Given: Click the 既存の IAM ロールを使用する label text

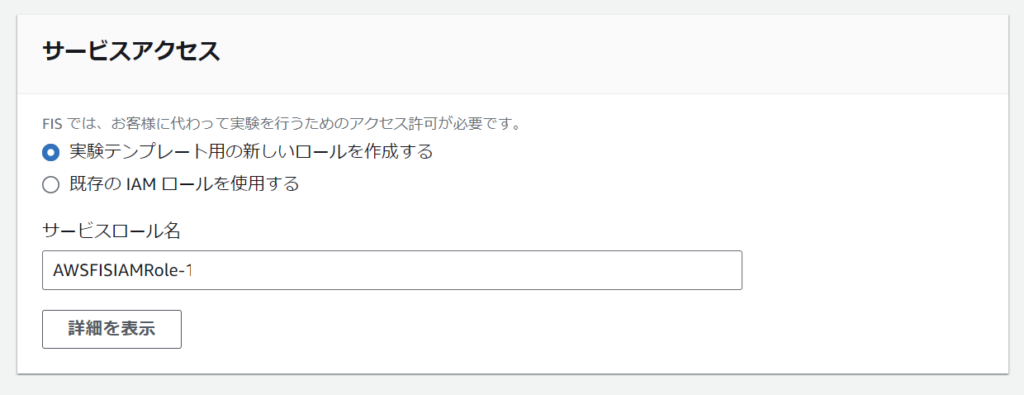Looking at the screenshot, I should click(184, 184).
